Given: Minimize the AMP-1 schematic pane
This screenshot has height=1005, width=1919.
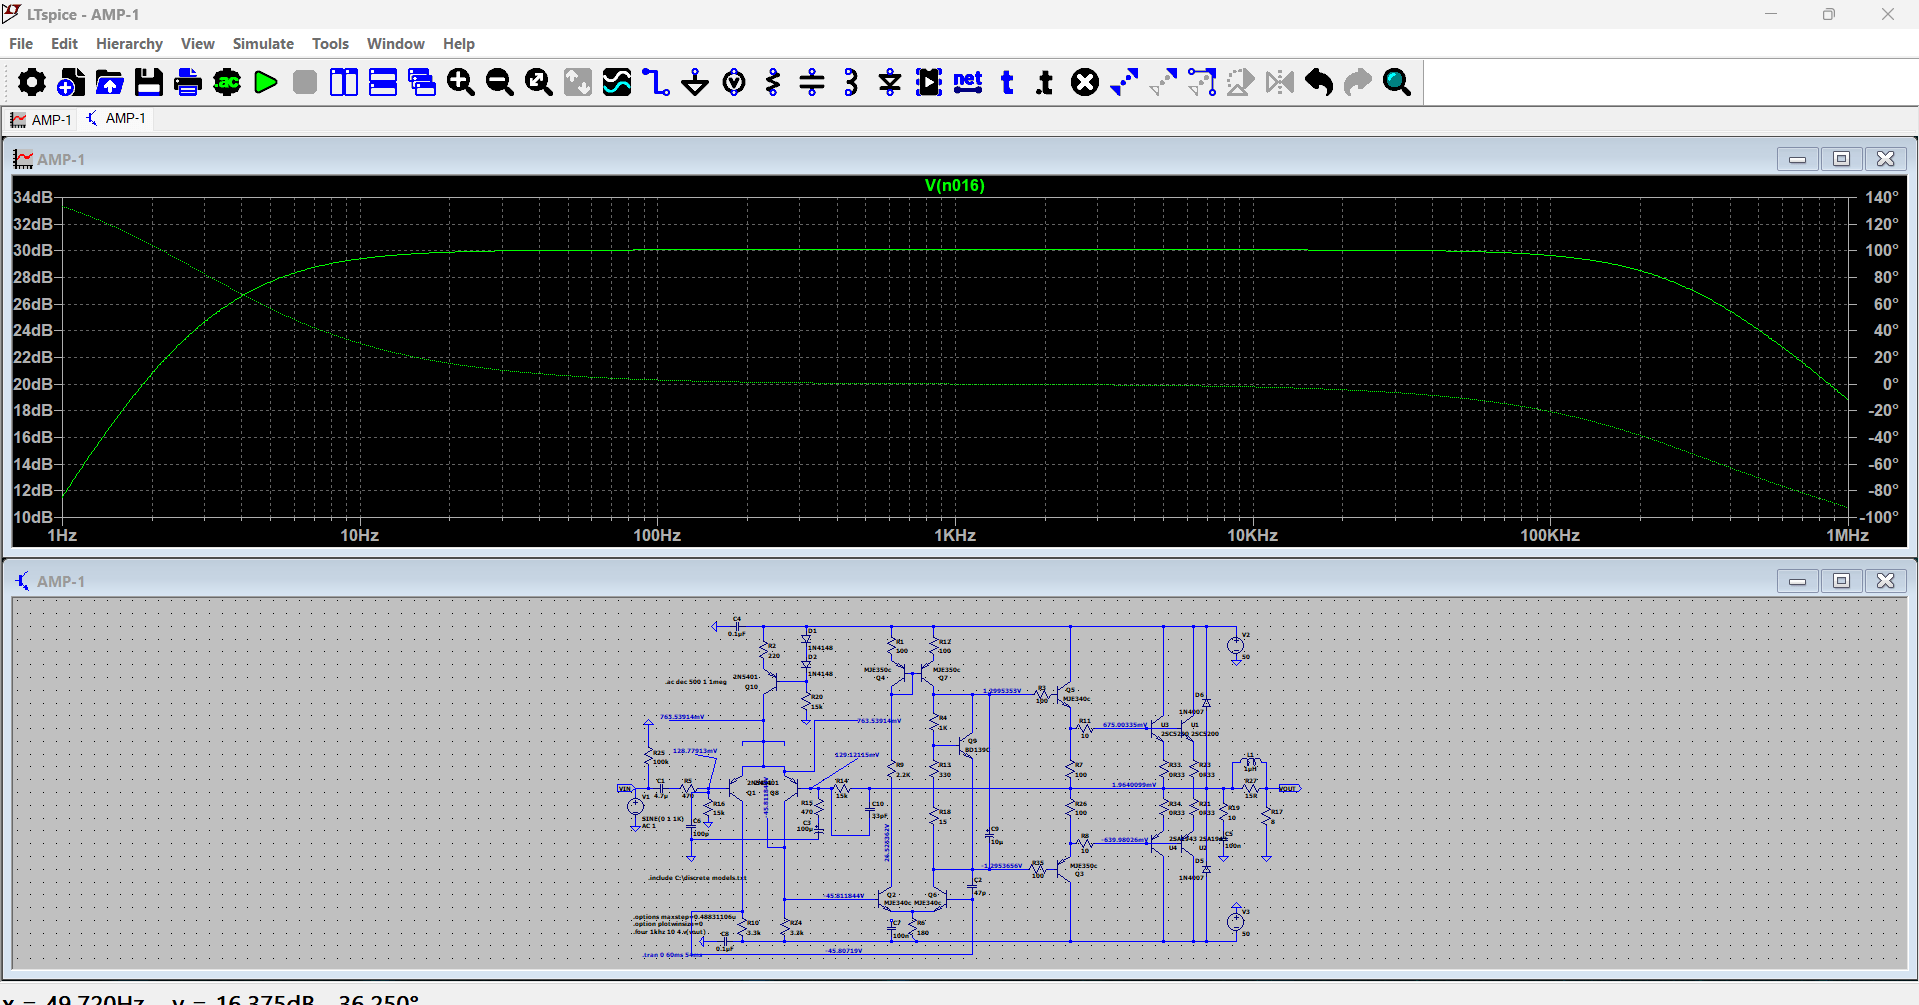Looking at the screenshot, I should click(1797, 581).
